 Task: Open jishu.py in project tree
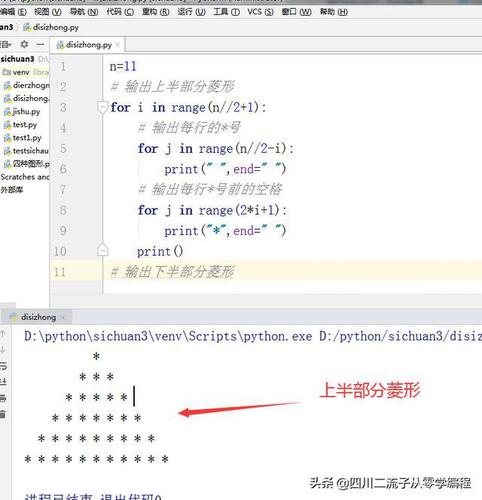[x=22, y=111]
